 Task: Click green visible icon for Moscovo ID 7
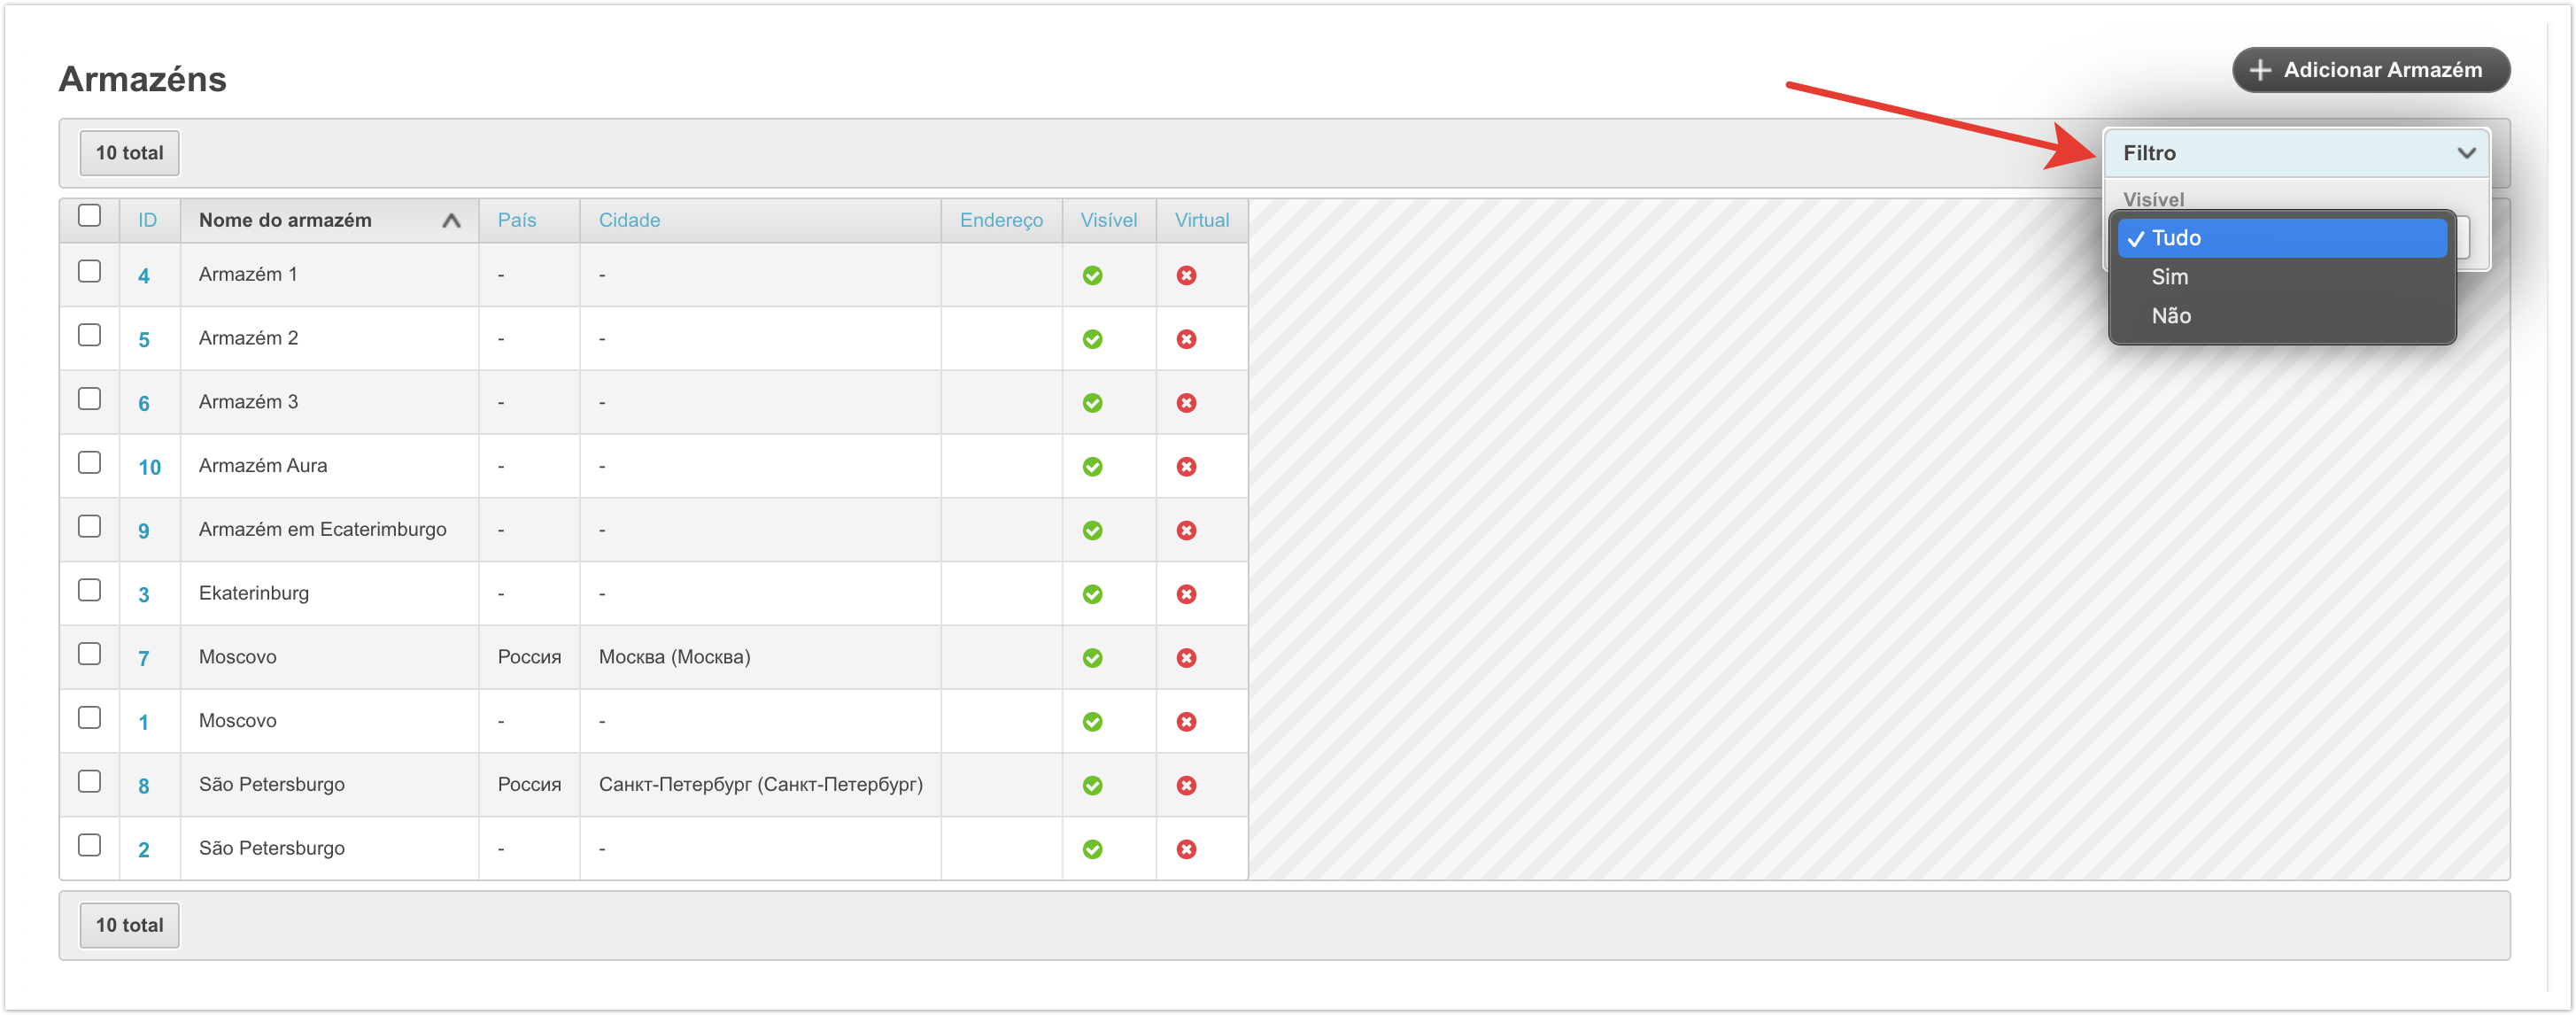[x=1092, y=658]
